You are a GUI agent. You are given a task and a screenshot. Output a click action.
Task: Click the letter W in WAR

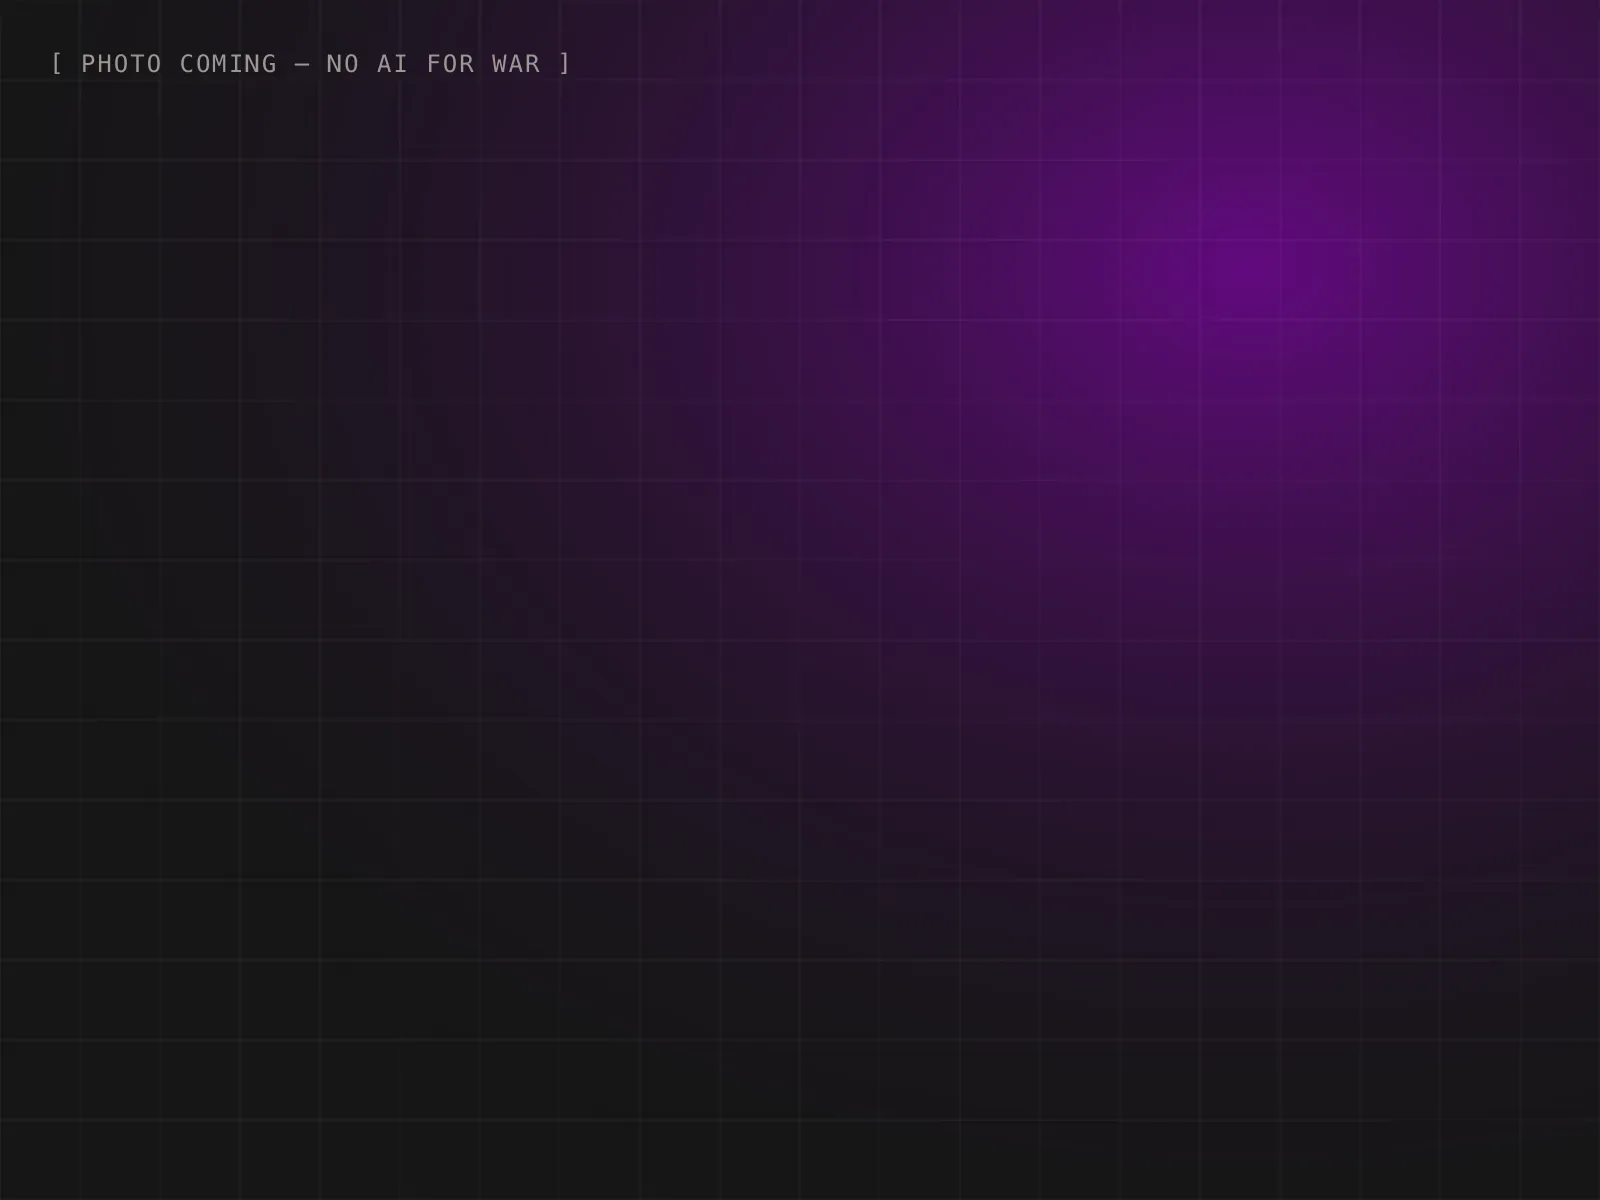click(x=499, y=64)
